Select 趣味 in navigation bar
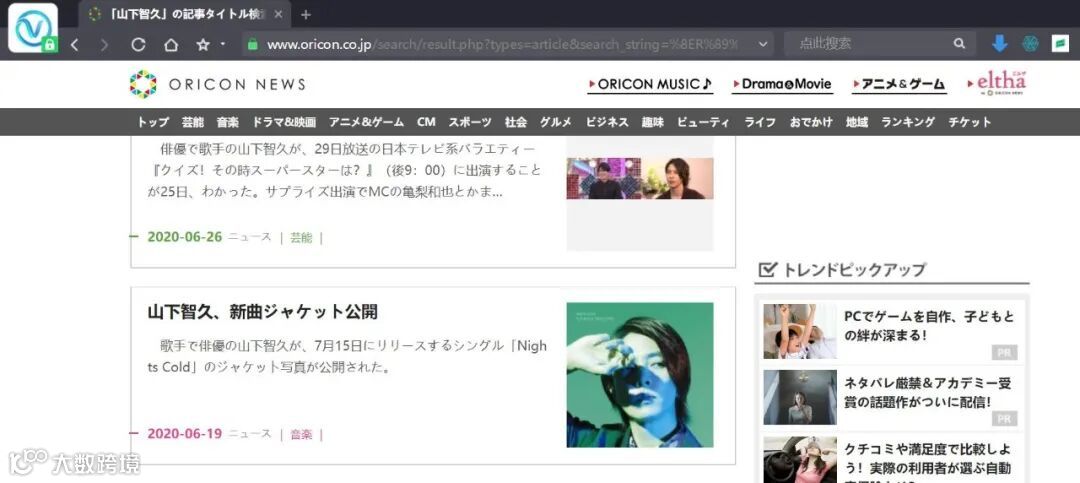 (x=653, y=122)
